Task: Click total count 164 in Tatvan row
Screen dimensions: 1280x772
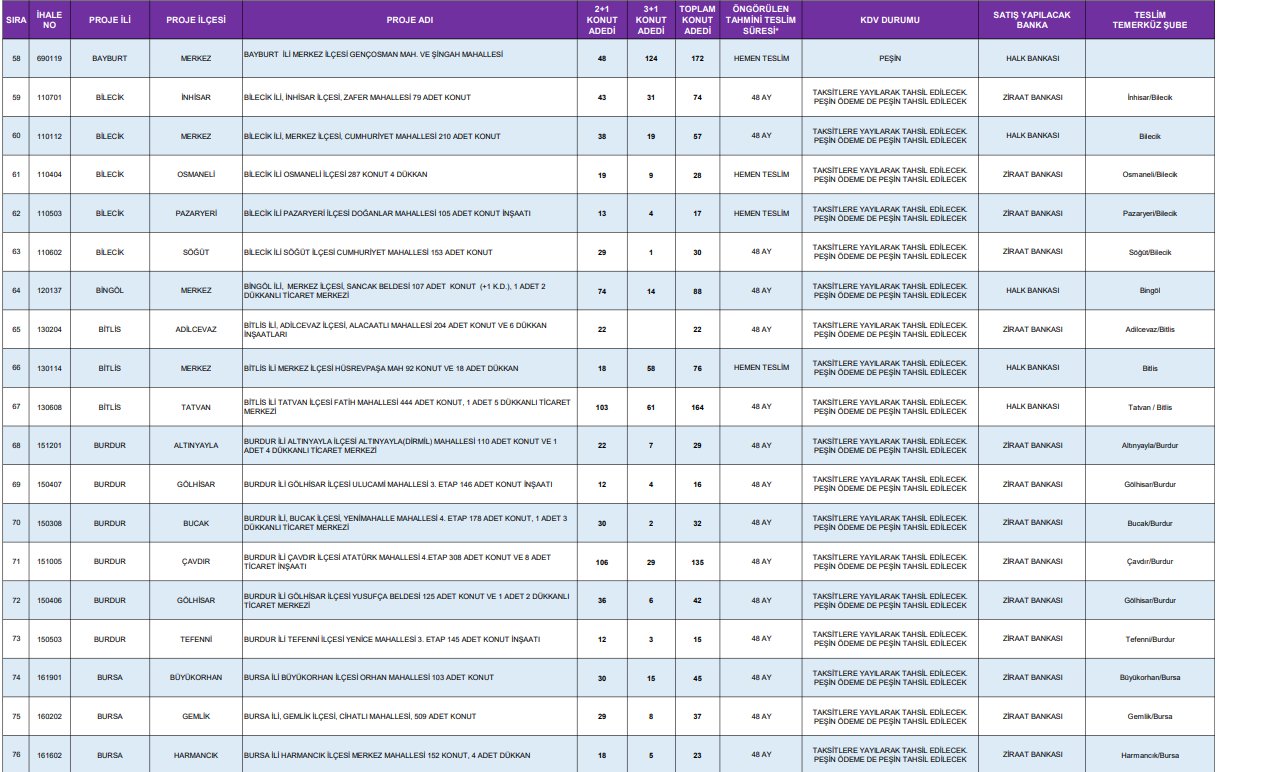Action: 697,407
